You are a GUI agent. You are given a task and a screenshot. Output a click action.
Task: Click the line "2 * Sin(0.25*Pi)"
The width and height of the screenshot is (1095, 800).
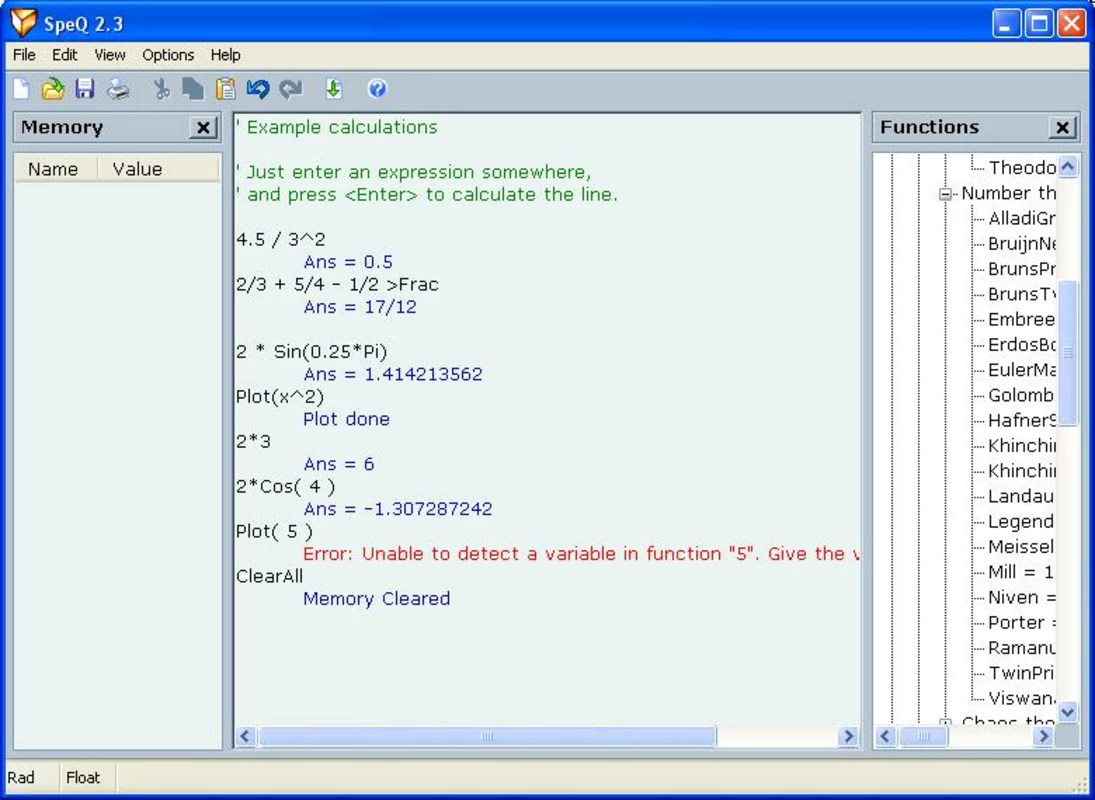[311, 352]
